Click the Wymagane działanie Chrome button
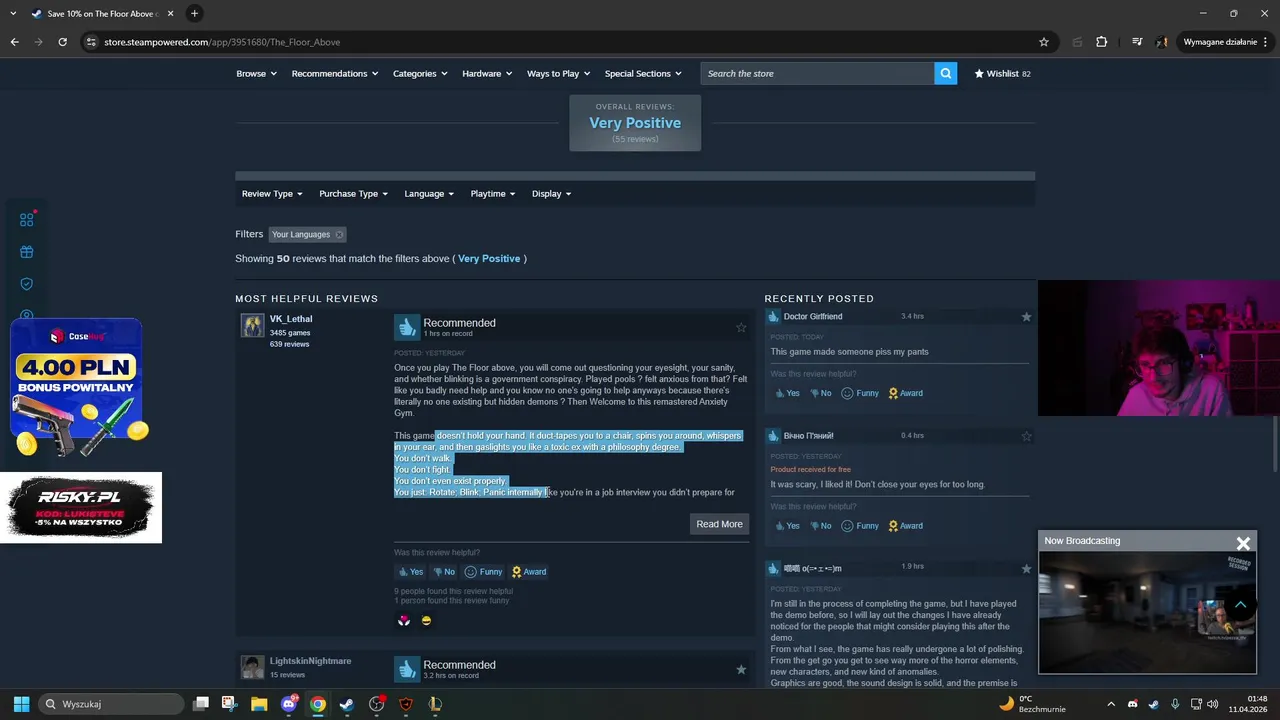Image resolution: width=1280 pixels, height=720 pixels. 1225,42
